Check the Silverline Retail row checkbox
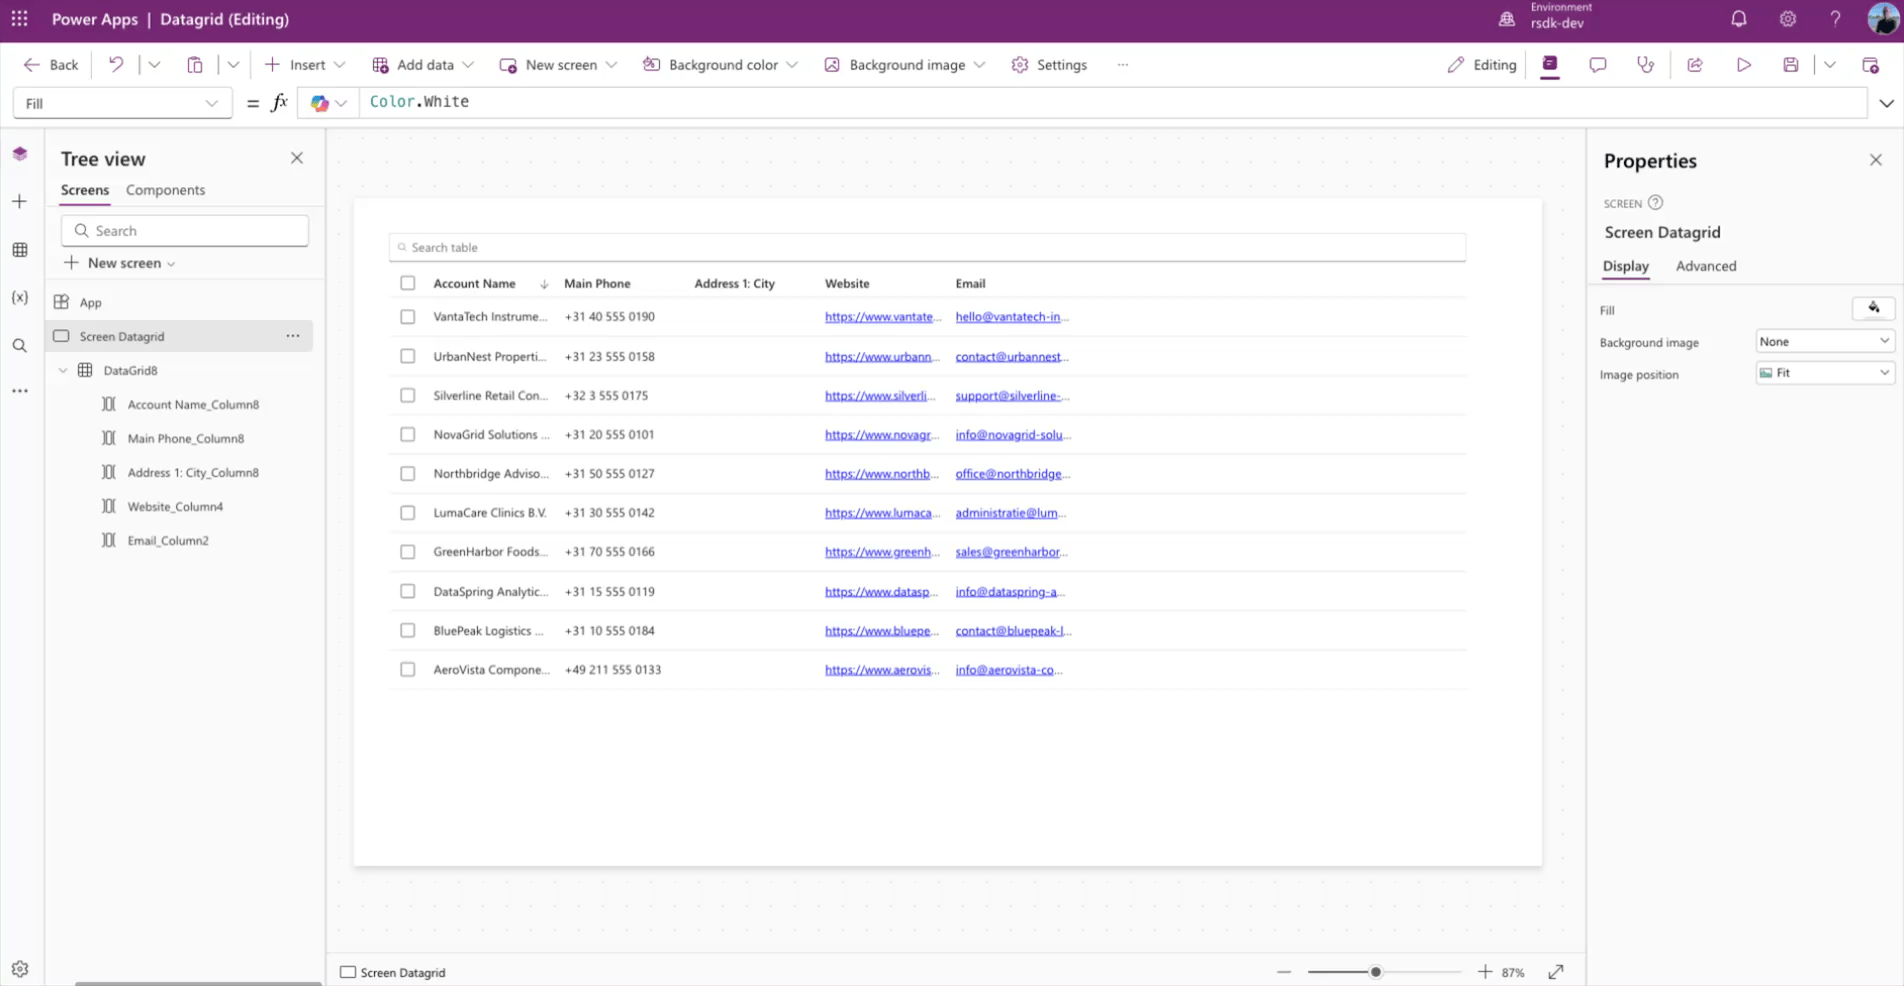The height and width of the screenshot is (986, 1904). coord(408,395)
